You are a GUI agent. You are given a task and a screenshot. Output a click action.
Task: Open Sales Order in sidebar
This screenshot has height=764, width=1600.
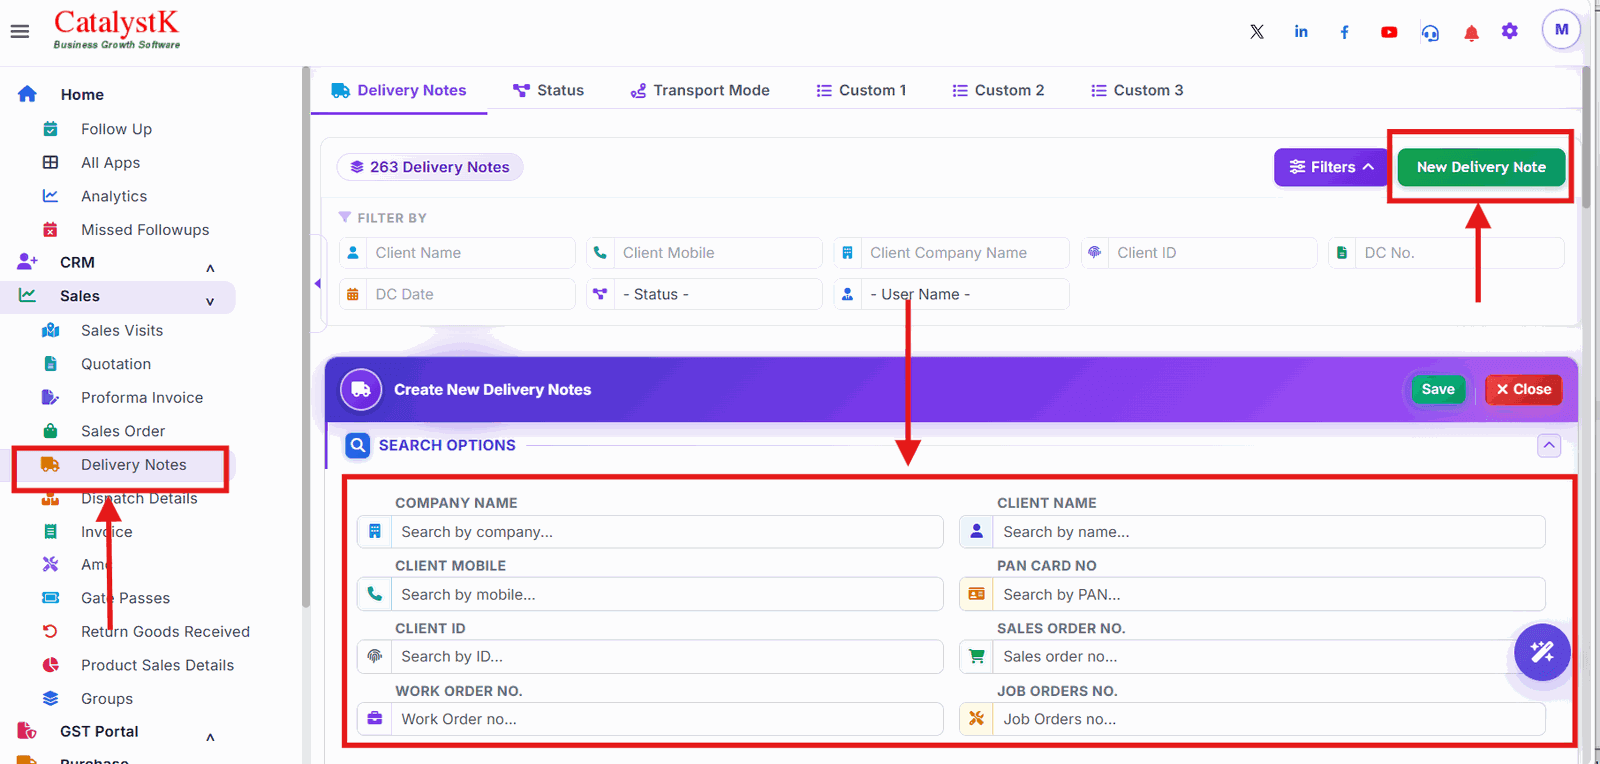coord(123,431)
